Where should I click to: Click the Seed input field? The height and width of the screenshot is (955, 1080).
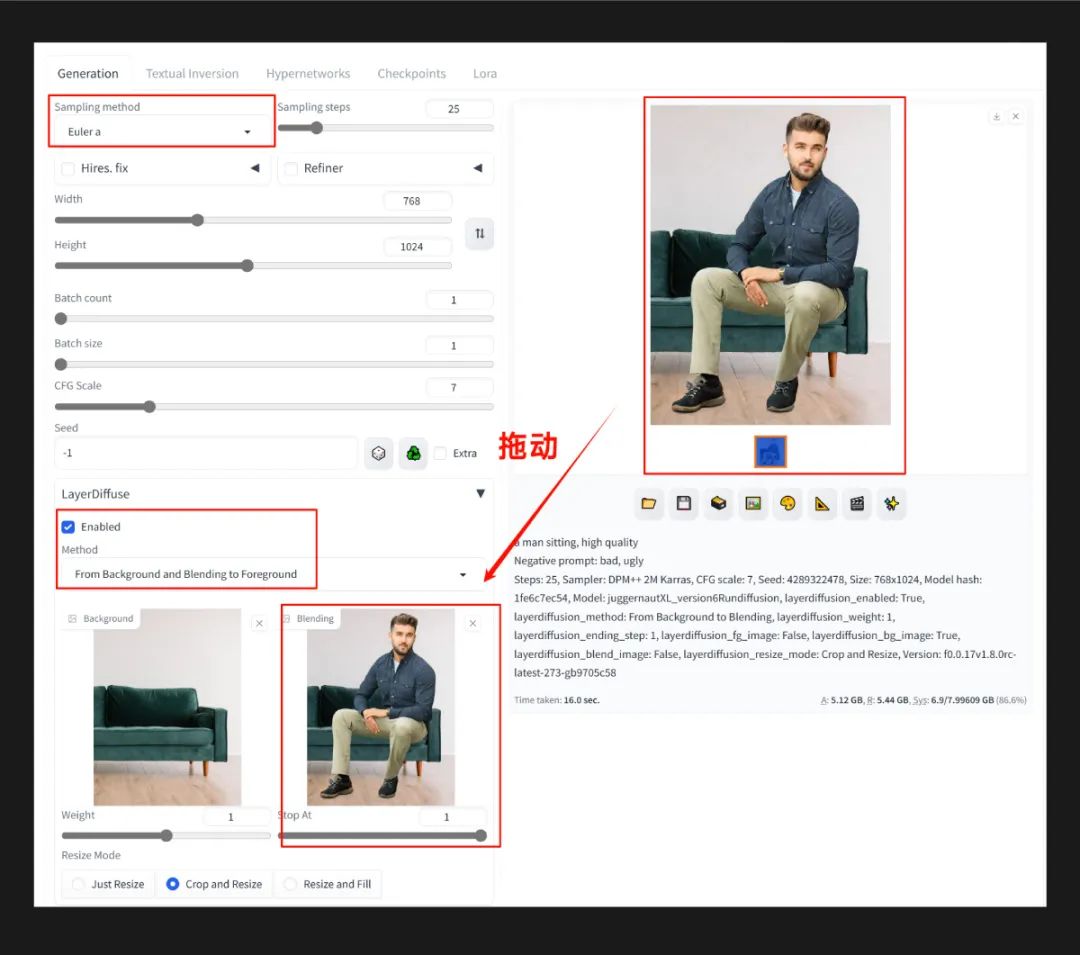click(x=206, y=453)
